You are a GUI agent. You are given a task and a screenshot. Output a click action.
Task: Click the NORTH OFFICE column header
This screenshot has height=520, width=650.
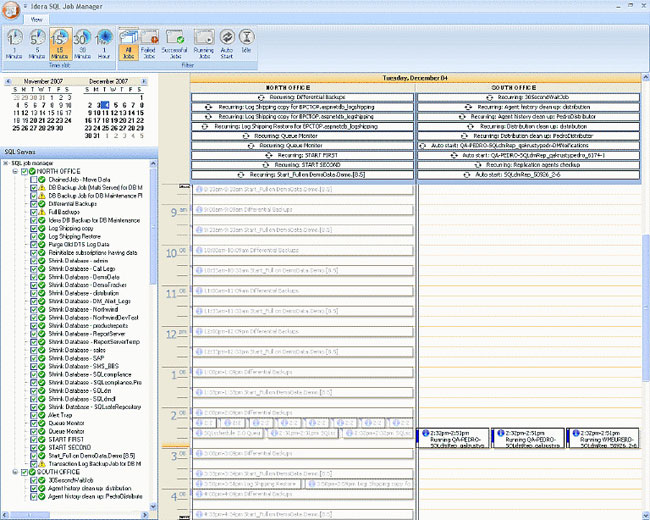(x=303, y=87)
